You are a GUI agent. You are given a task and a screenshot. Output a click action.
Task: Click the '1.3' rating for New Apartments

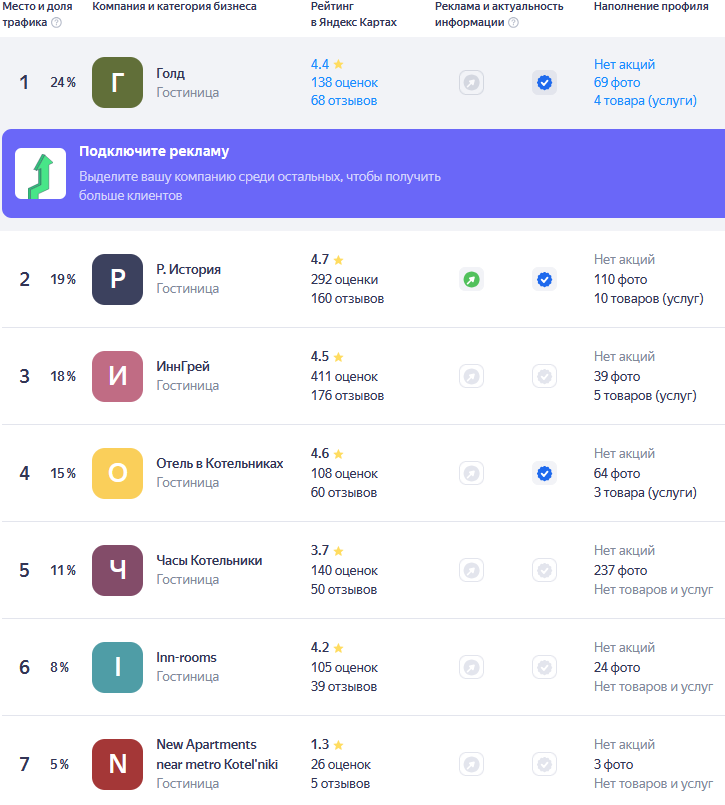(x=320, y=744)
